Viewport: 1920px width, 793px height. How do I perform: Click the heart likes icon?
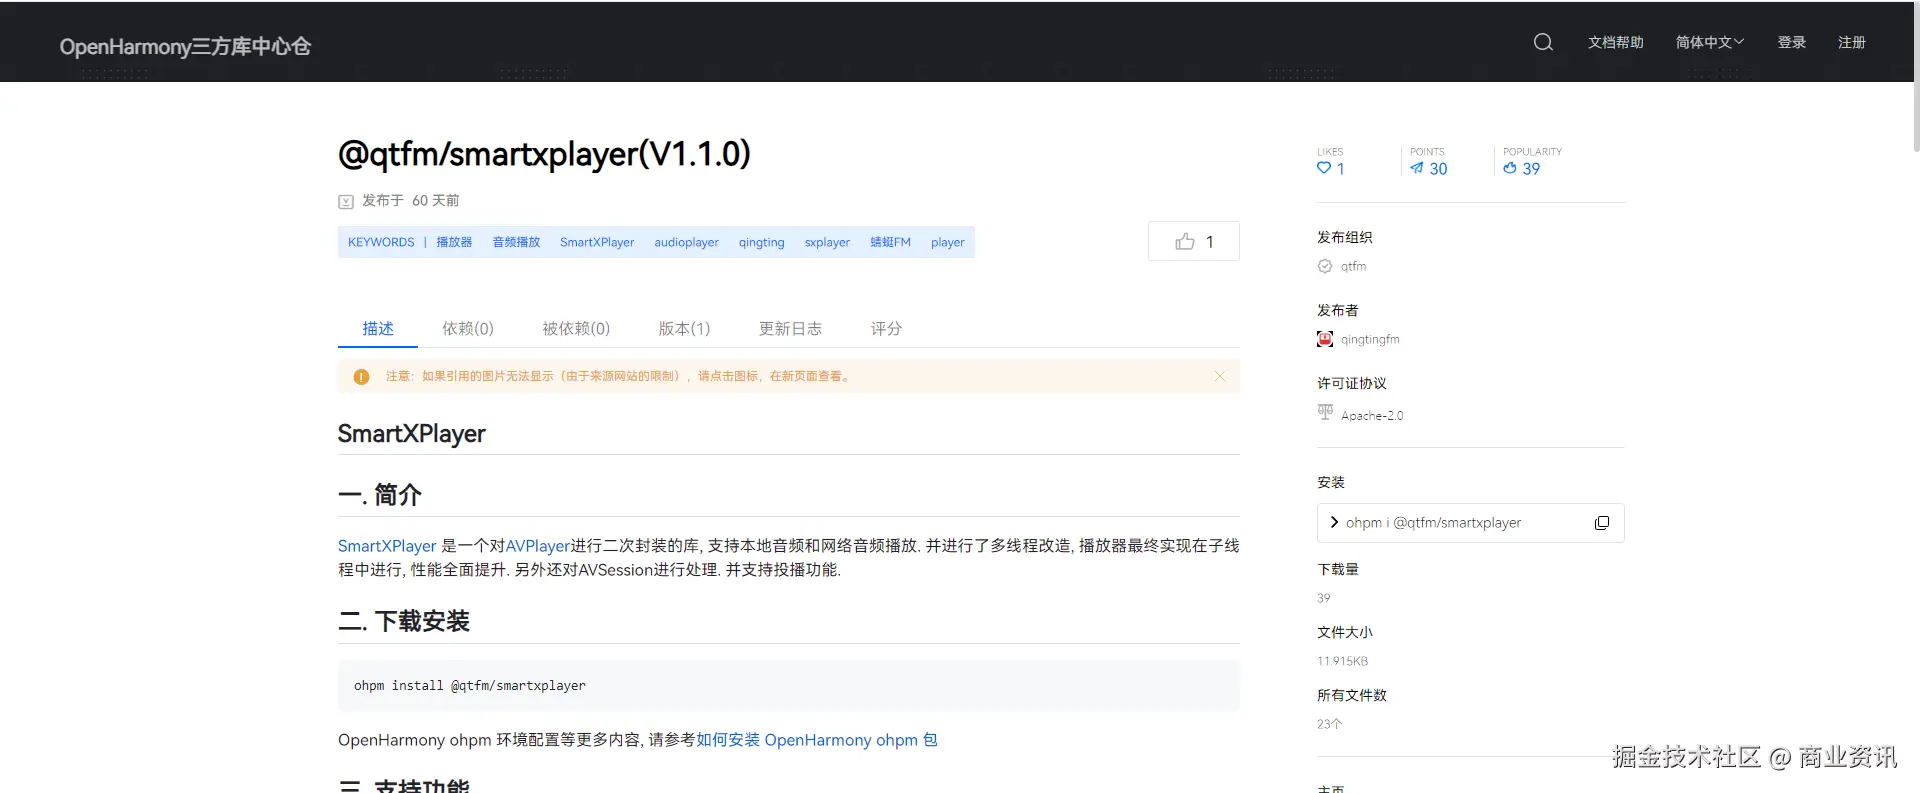coord(1324,168)
